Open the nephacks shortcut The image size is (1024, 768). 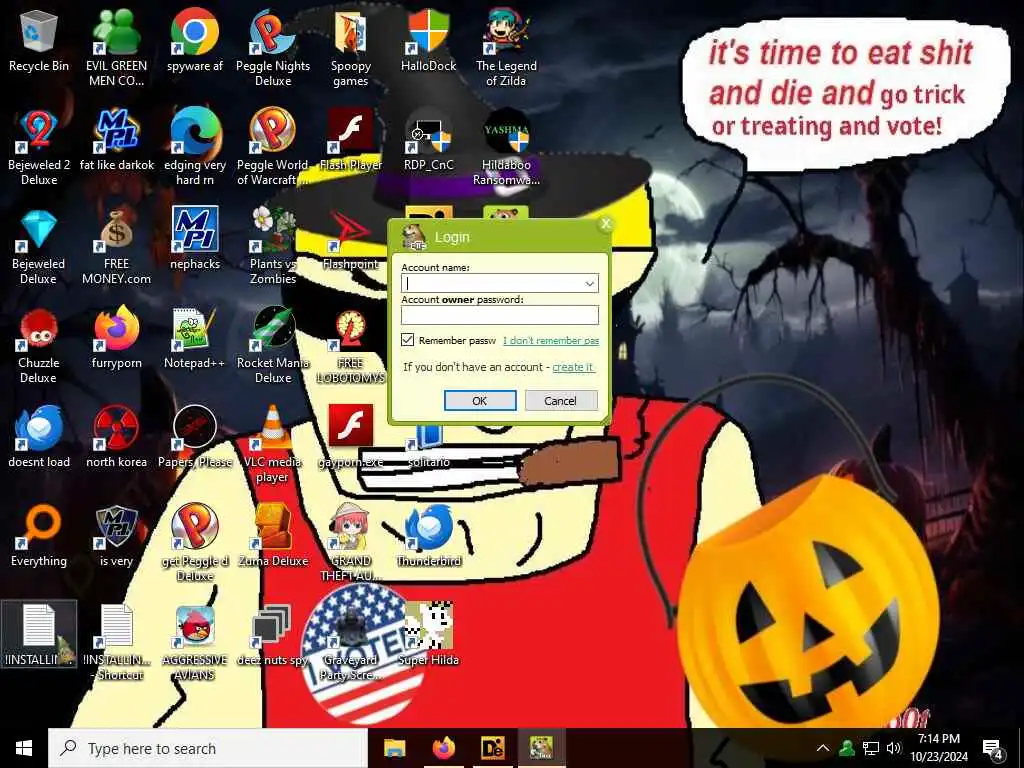tap(195, 238)
